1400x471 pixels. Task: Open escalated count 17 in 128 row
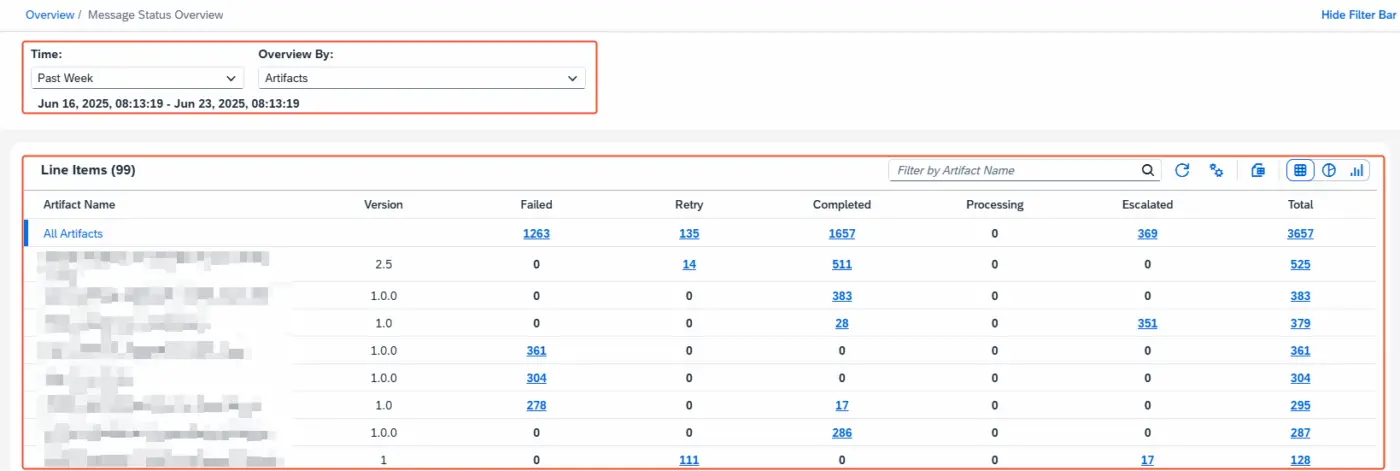pos(1147,460)
